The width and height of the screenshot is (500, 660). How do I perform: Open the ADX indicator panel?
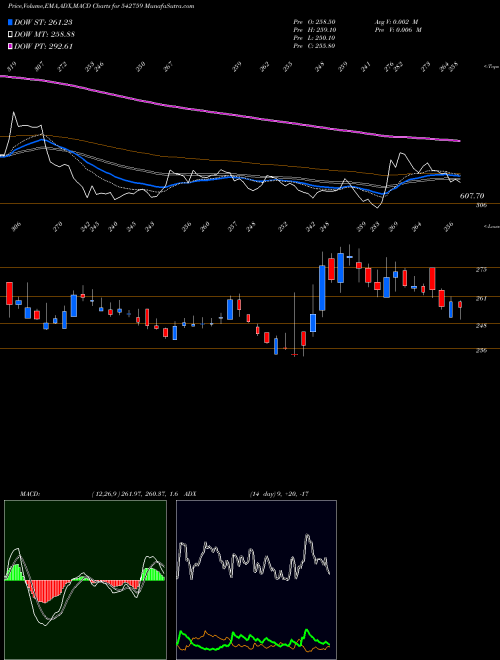coord(256,580)
